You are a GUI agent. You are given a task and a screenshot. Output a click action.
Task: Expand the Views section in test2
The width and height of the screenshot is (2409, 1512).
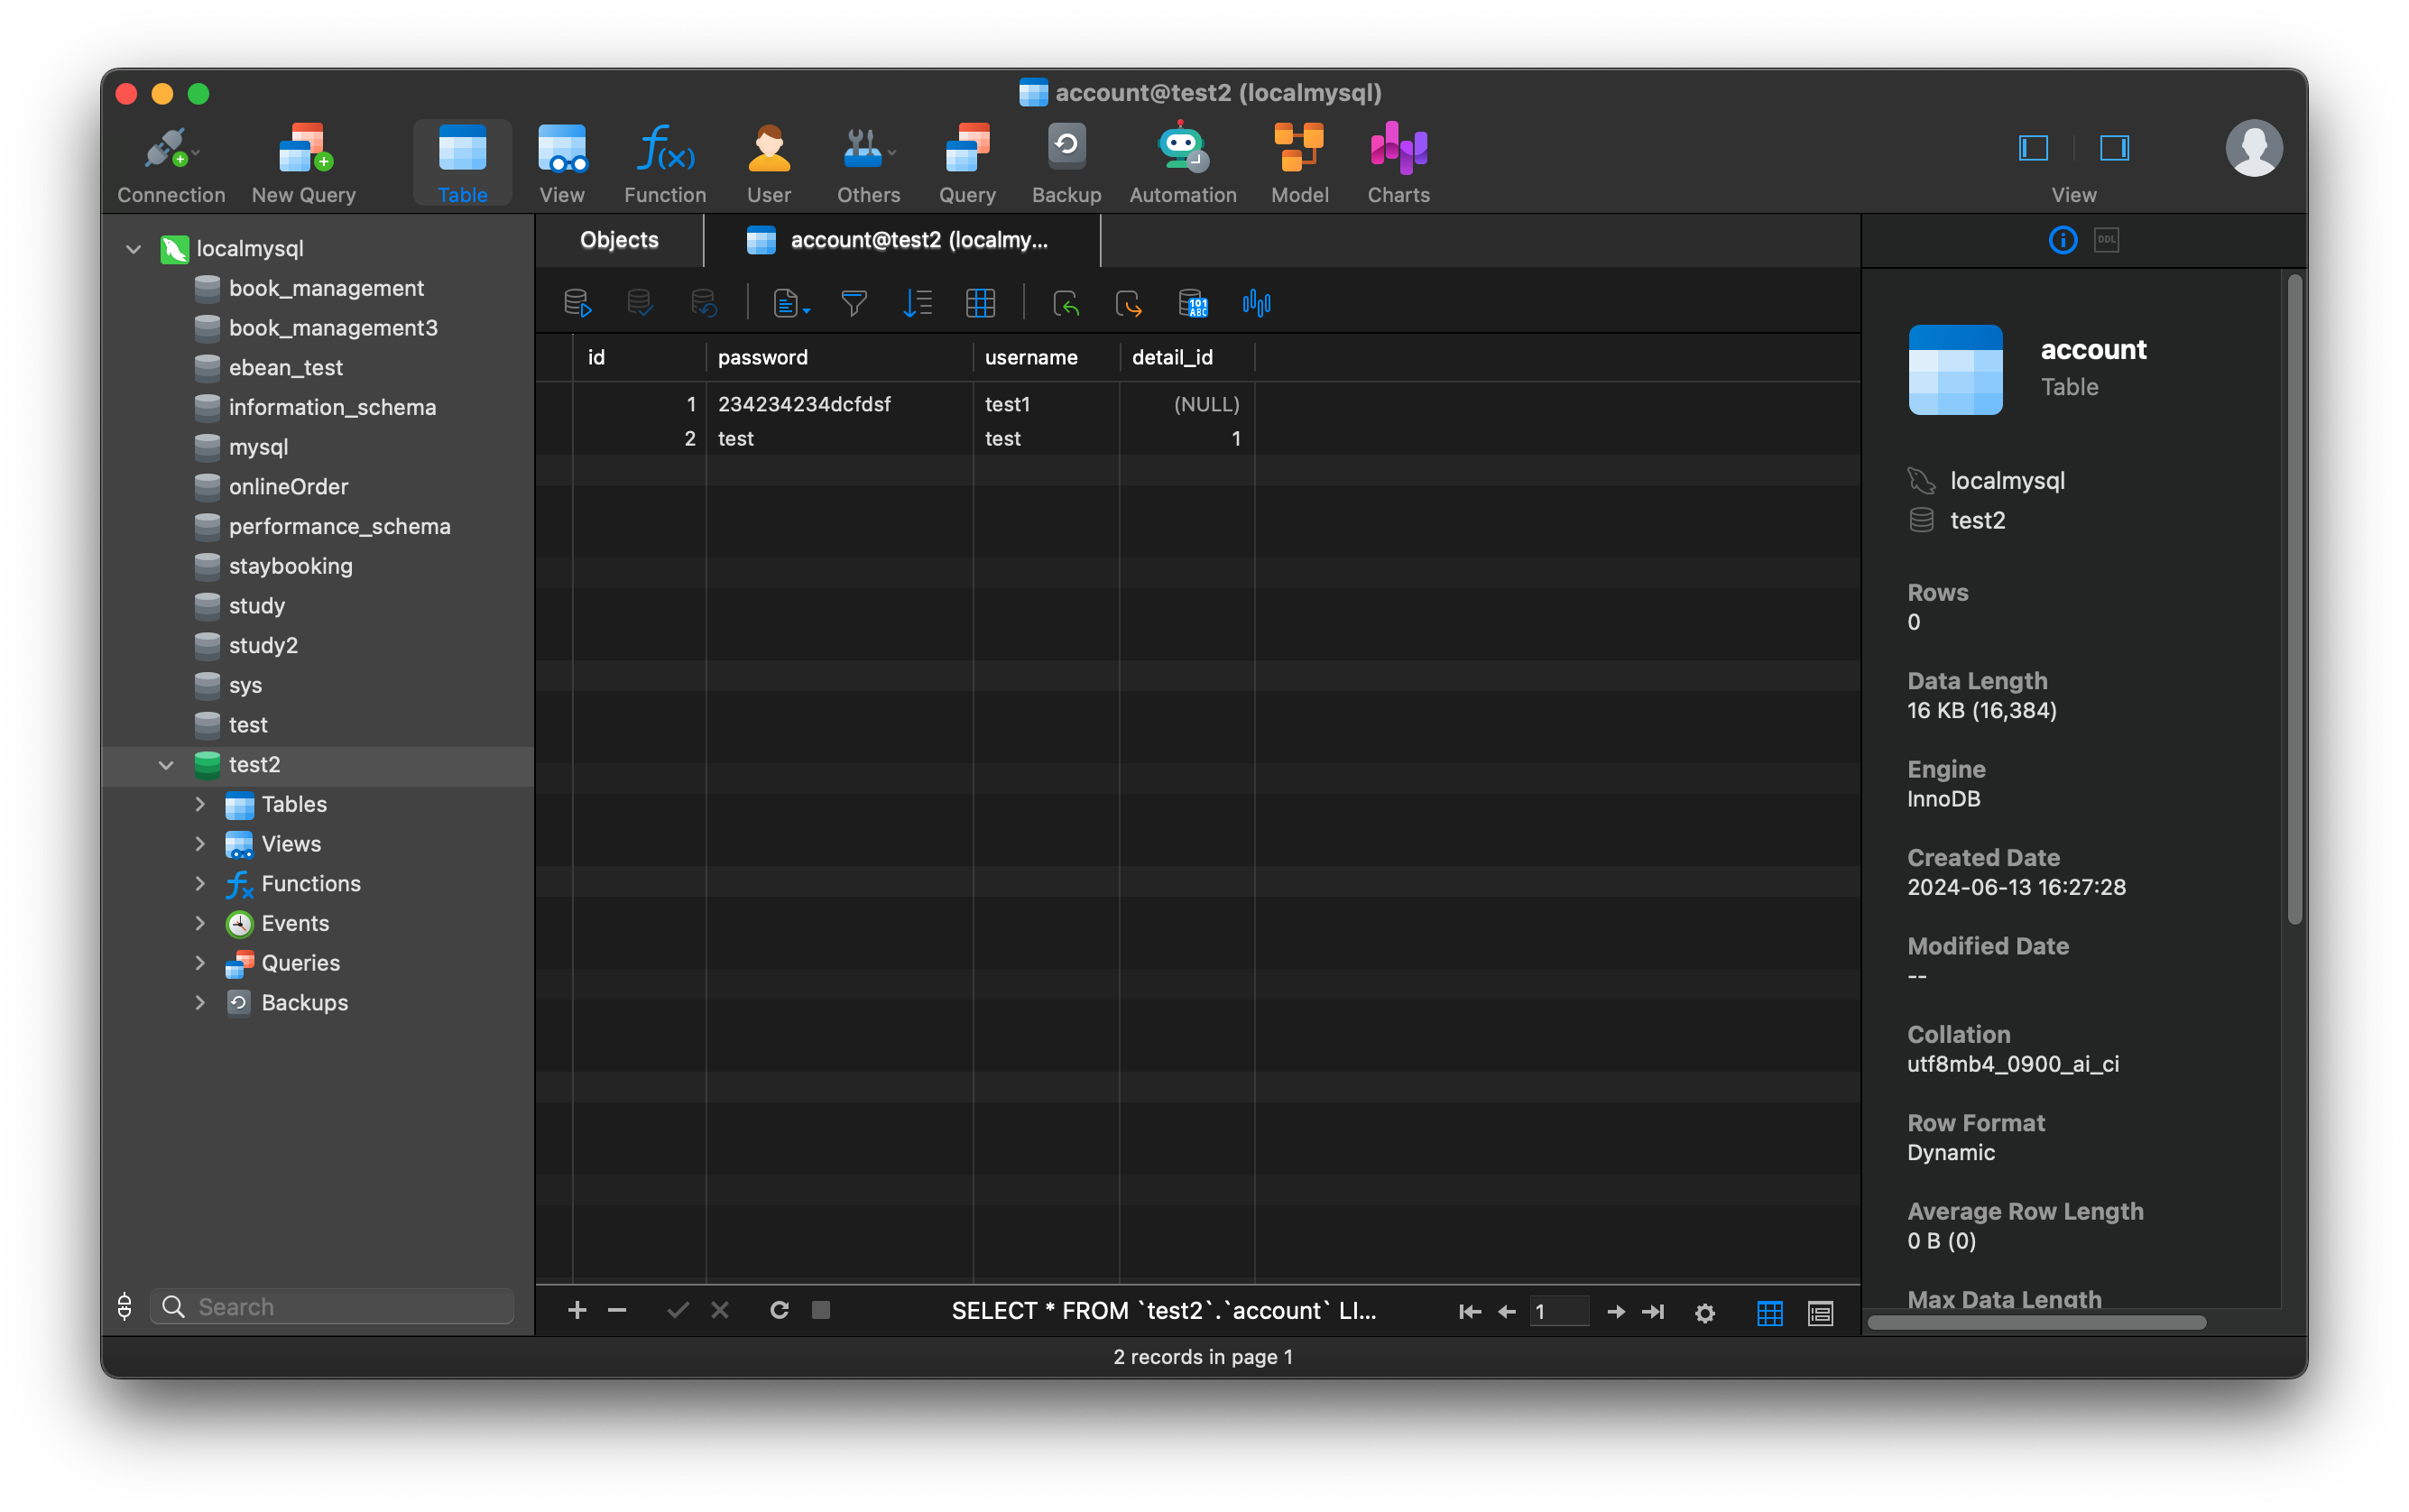pos(200,844)
